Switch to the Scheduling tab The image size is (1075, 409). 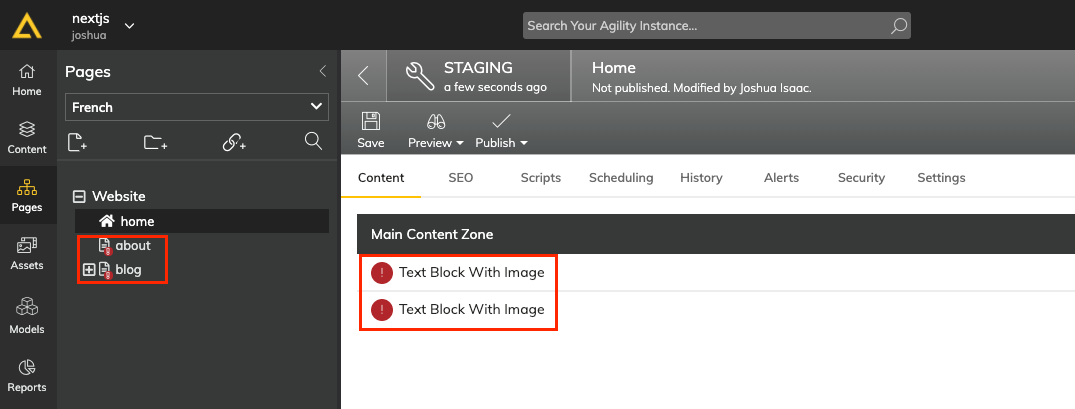click(621, 178)
